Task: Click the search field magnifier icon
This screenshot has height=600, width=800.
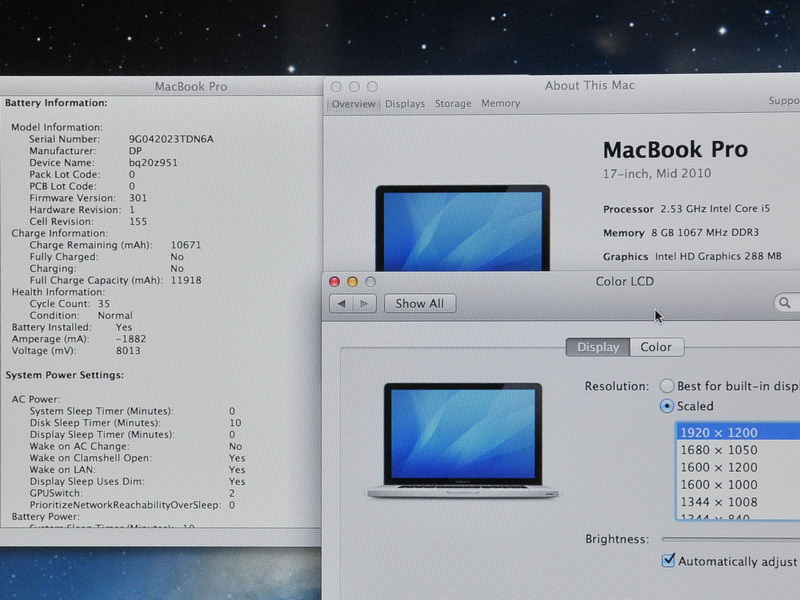Action: click(785, 303)
